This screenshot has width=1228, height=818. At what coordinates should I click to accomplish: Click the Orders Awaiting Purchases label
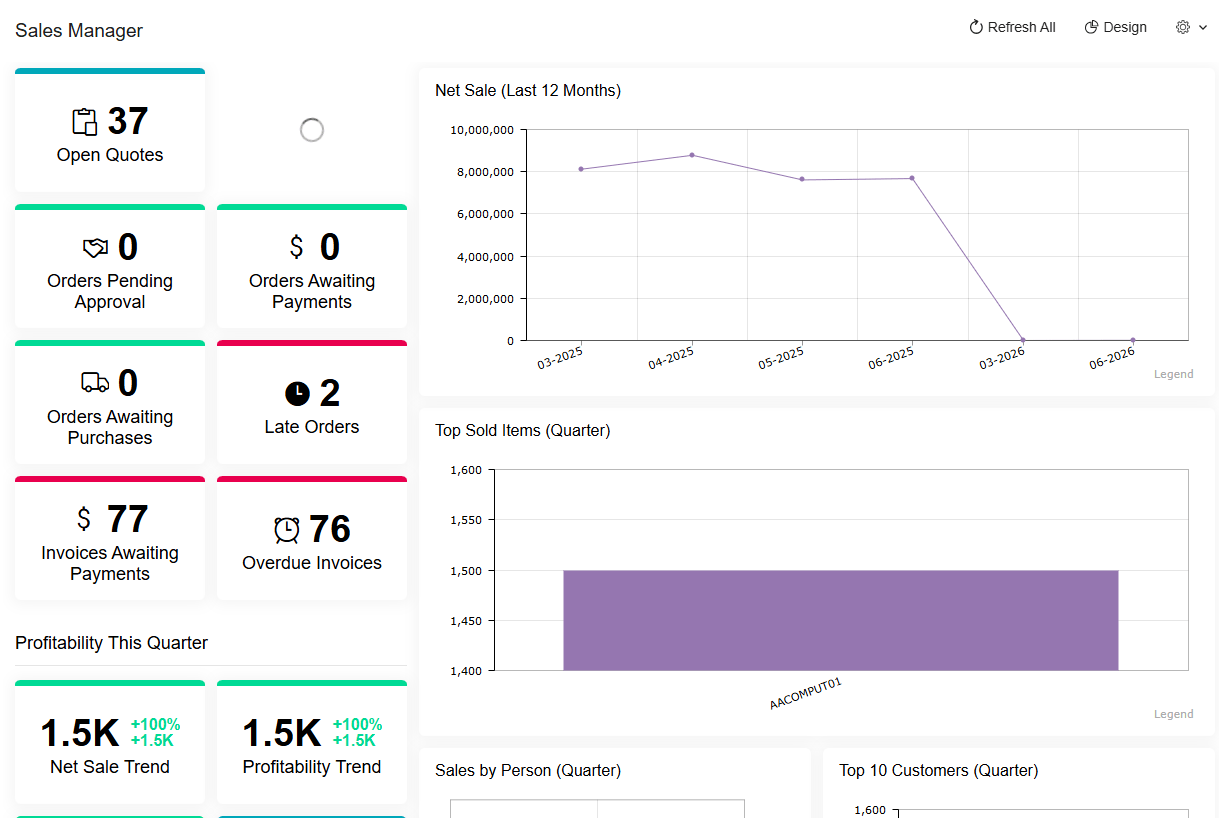tap(110, 427)
